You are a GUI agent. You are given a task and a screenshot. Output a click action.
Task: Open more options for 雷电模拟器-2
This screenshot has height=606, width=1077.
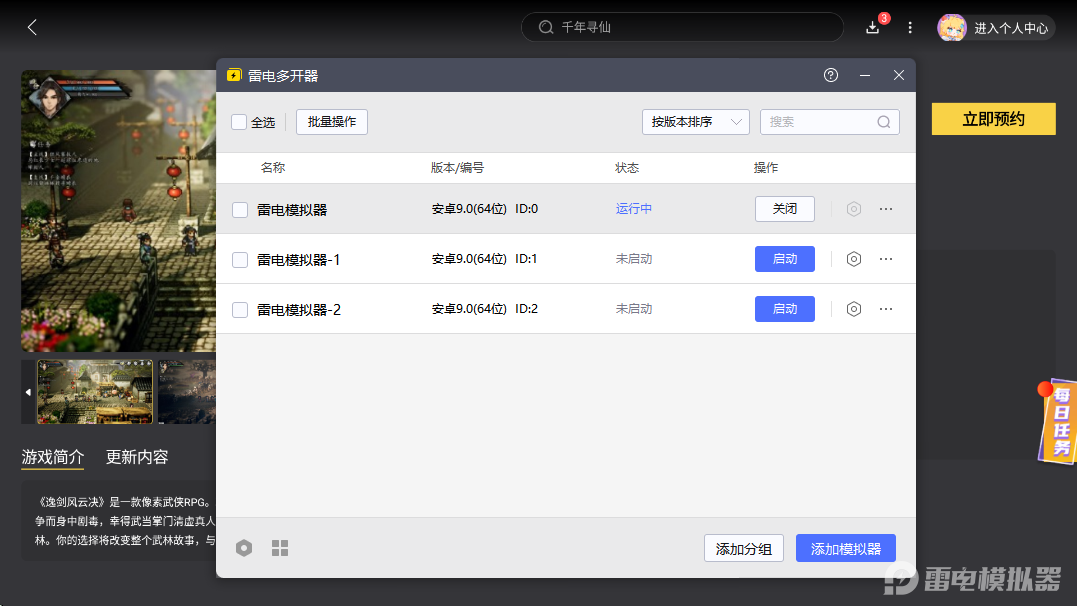886,309
